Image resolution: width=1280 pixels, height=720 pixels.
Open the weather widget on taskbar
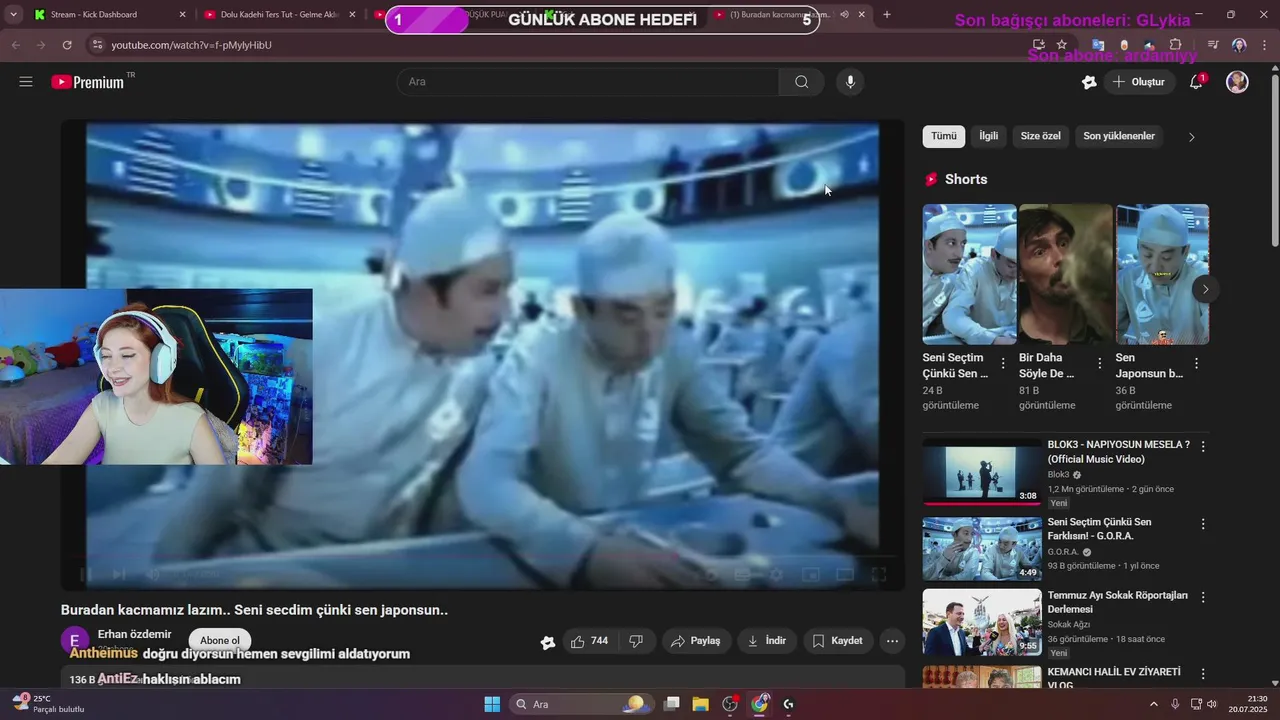click(47, 704)
